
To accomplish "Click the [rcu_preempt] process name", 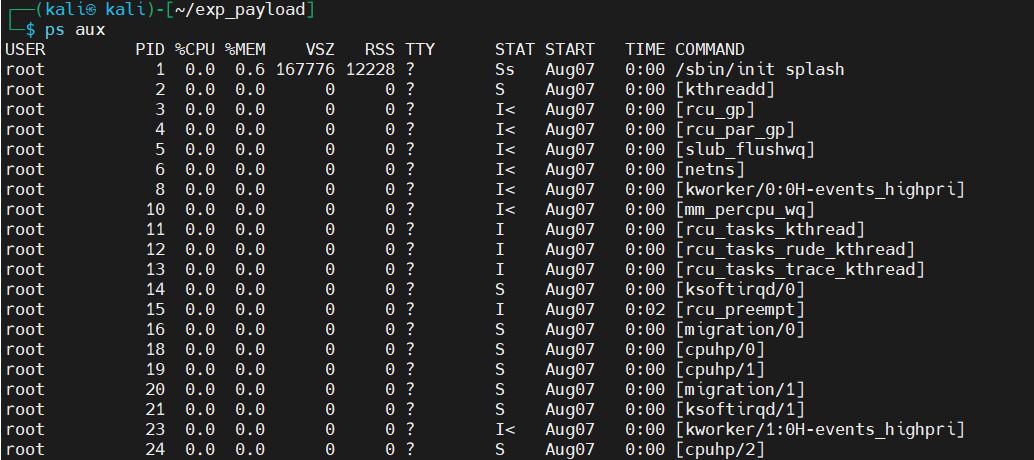I will pyautogui.click(x=740, y=310).
